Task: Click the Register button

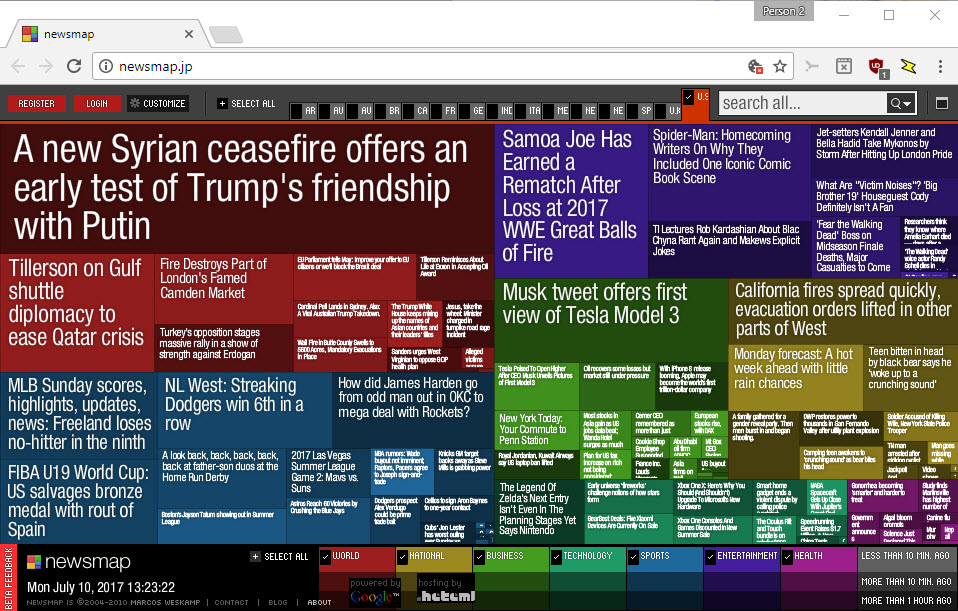Action: (x=36, y=104)
